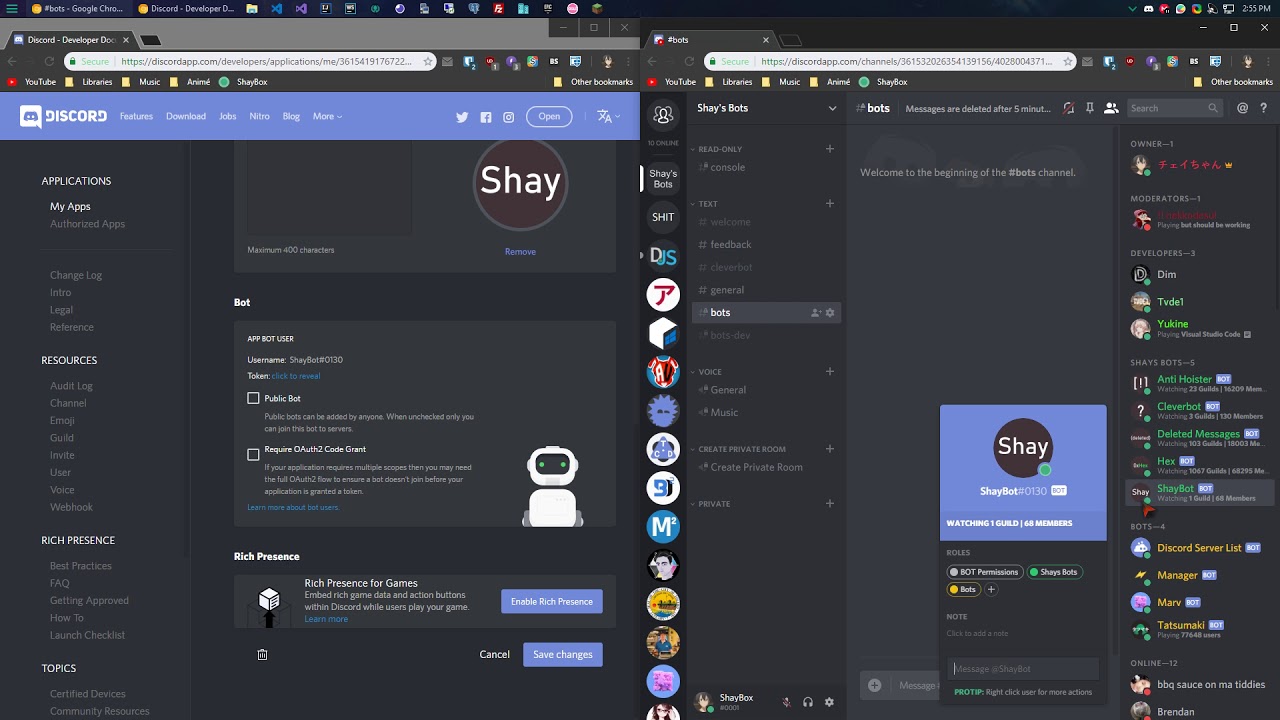The image size is (1280, 720).
Task: Click Enable Rich Presence button
Action: [x=552, y=601]
